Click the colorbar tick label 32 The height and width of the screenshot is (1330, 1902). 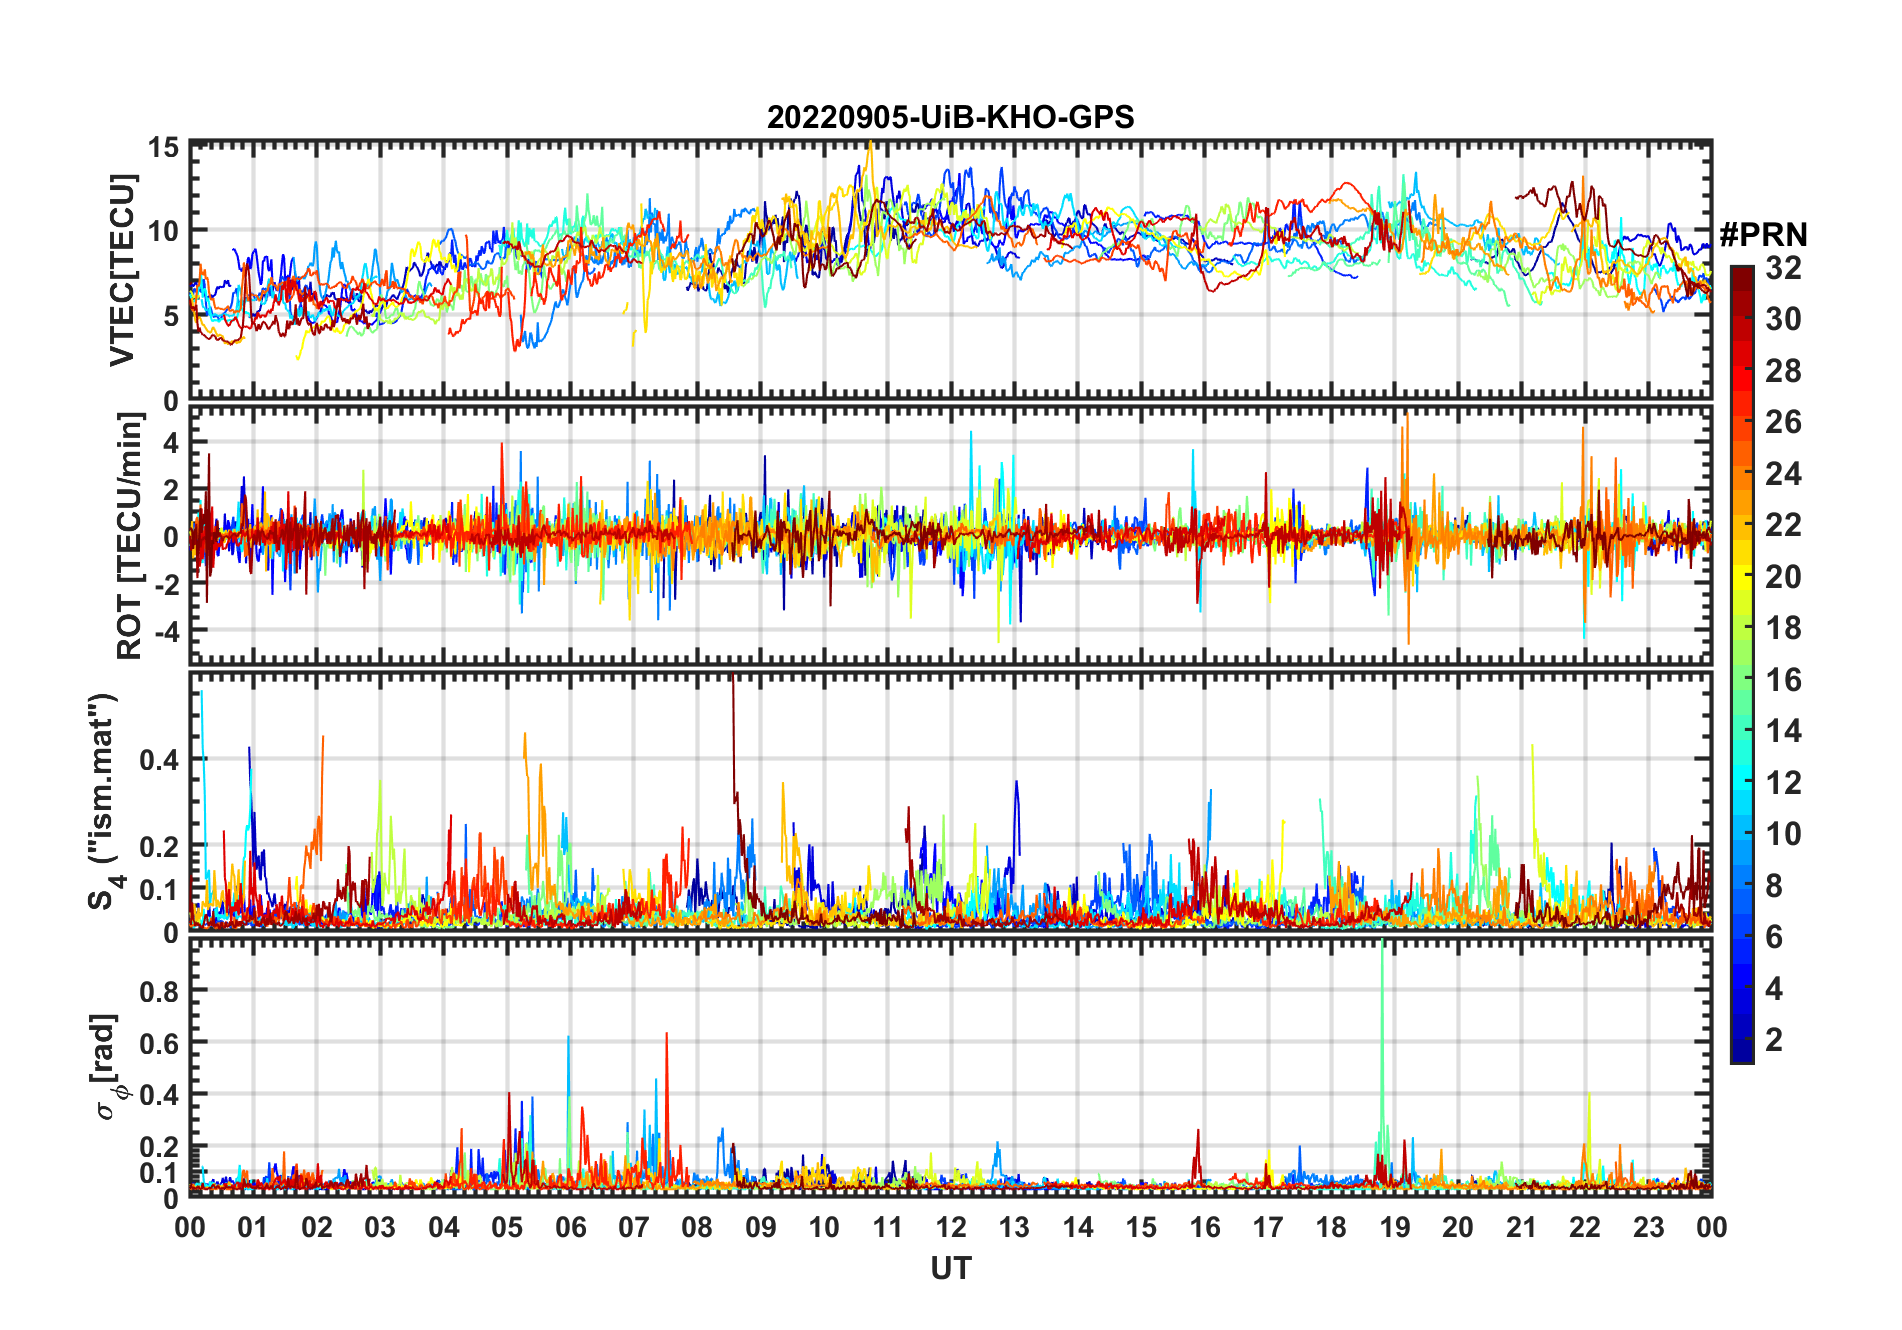(1783, 268)
